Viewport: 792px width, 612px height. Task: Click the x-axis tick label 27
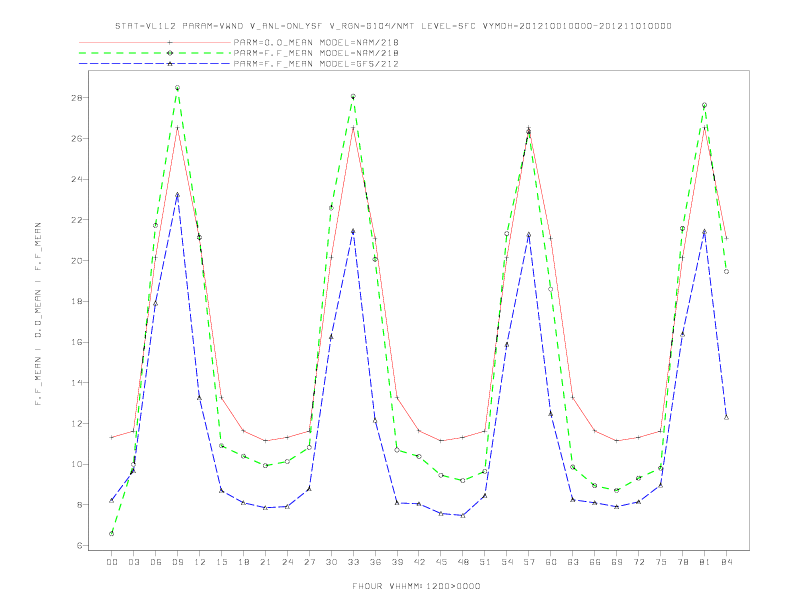309,562
